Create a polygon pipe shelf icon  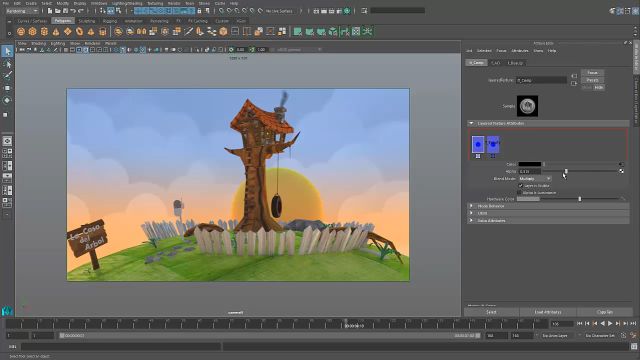[102, 31]
